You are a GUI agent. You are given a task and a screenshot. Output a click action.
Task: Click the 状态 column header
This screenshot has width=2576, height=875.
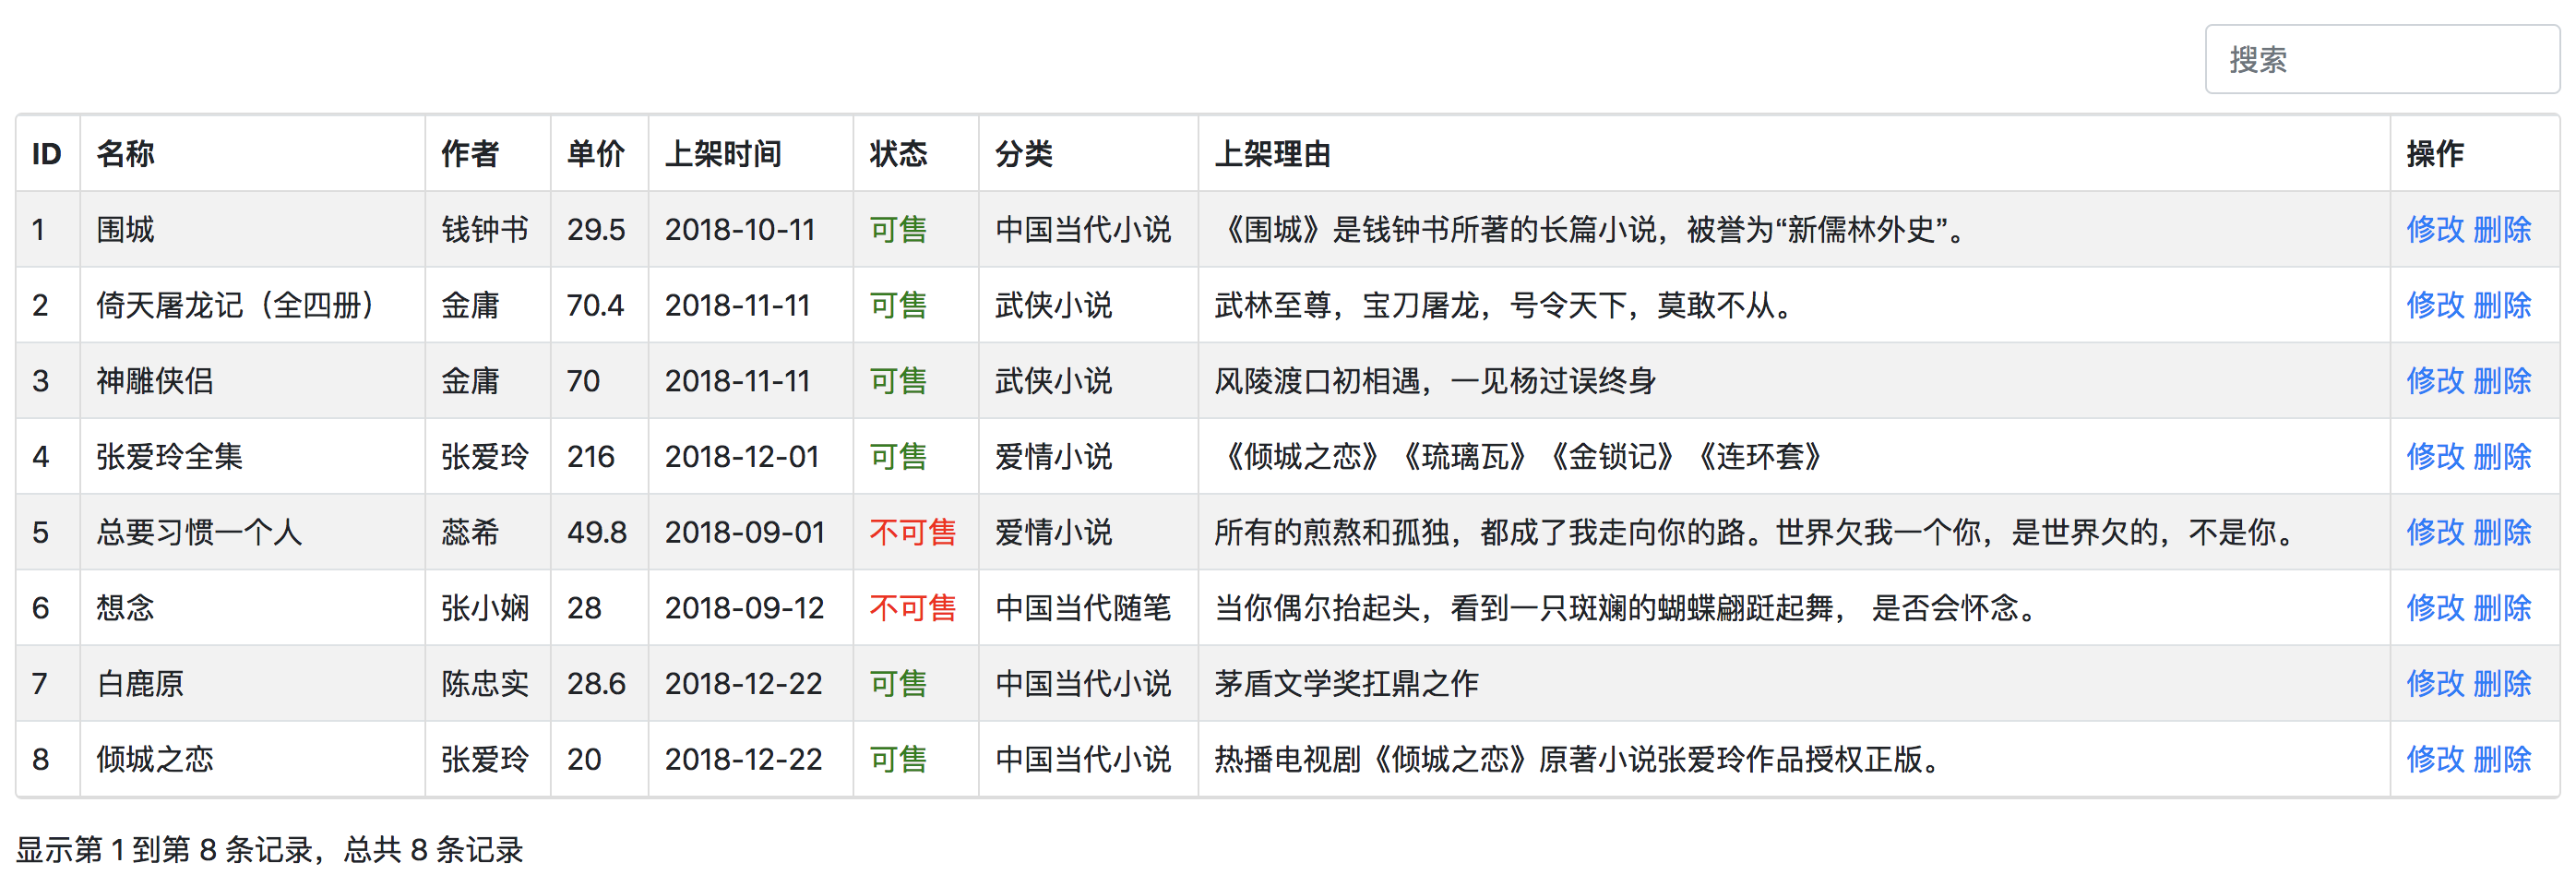click(898, 154)
